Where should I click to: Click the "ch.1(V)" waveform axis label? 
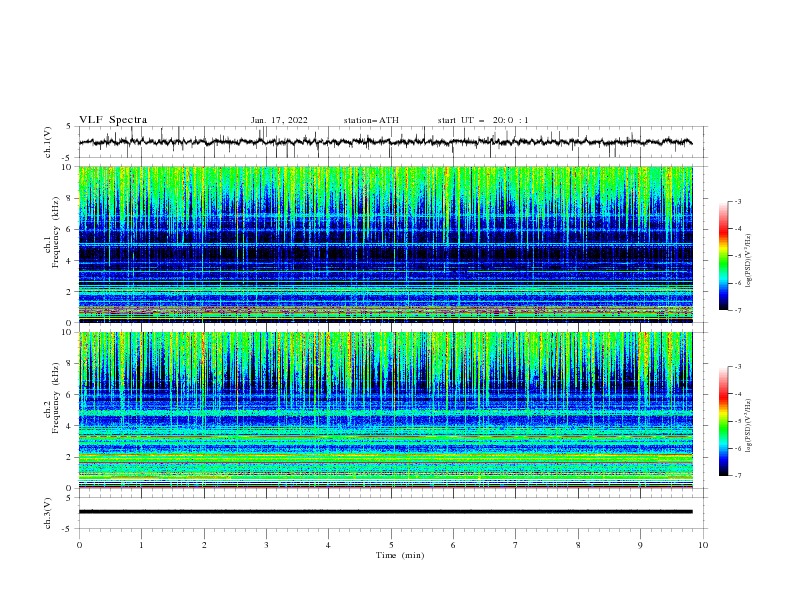coord(48,142)
